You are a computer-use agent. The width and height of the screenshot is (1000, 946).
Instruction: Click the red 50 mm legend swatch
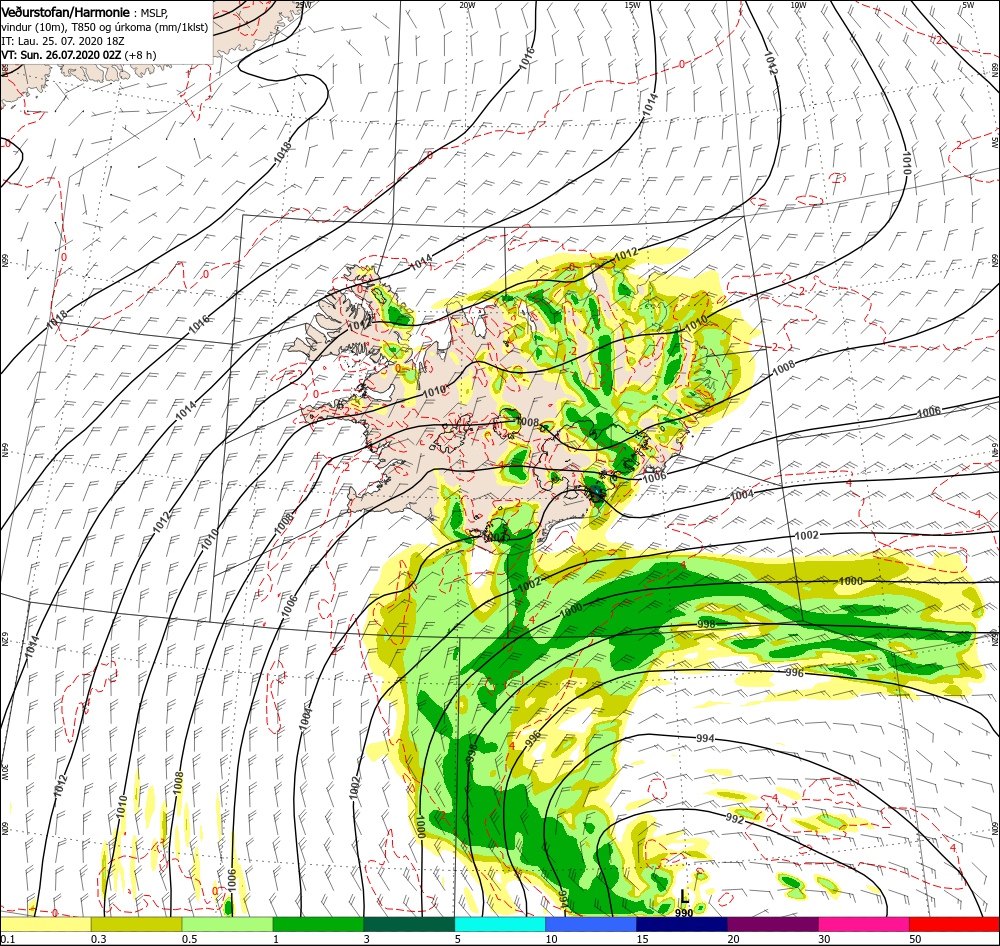click(x=954, y=924)
